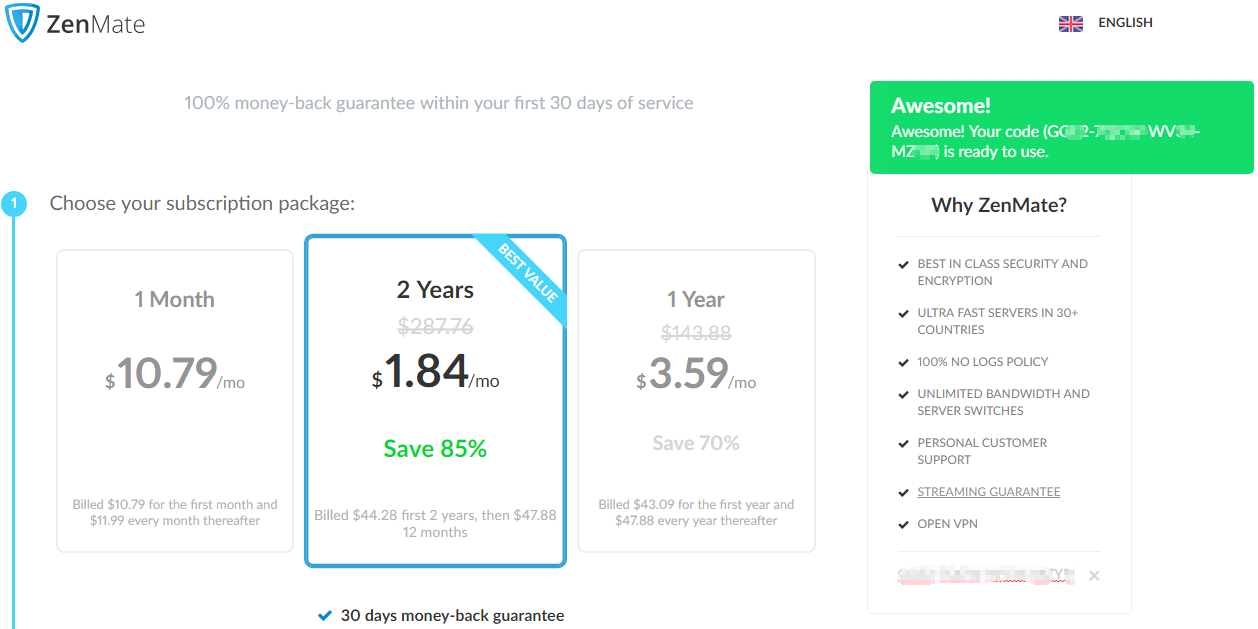The image size is (1258, 629).
Task: Click the ZenMate shield logo icon
Action: (x=22, y=23)
